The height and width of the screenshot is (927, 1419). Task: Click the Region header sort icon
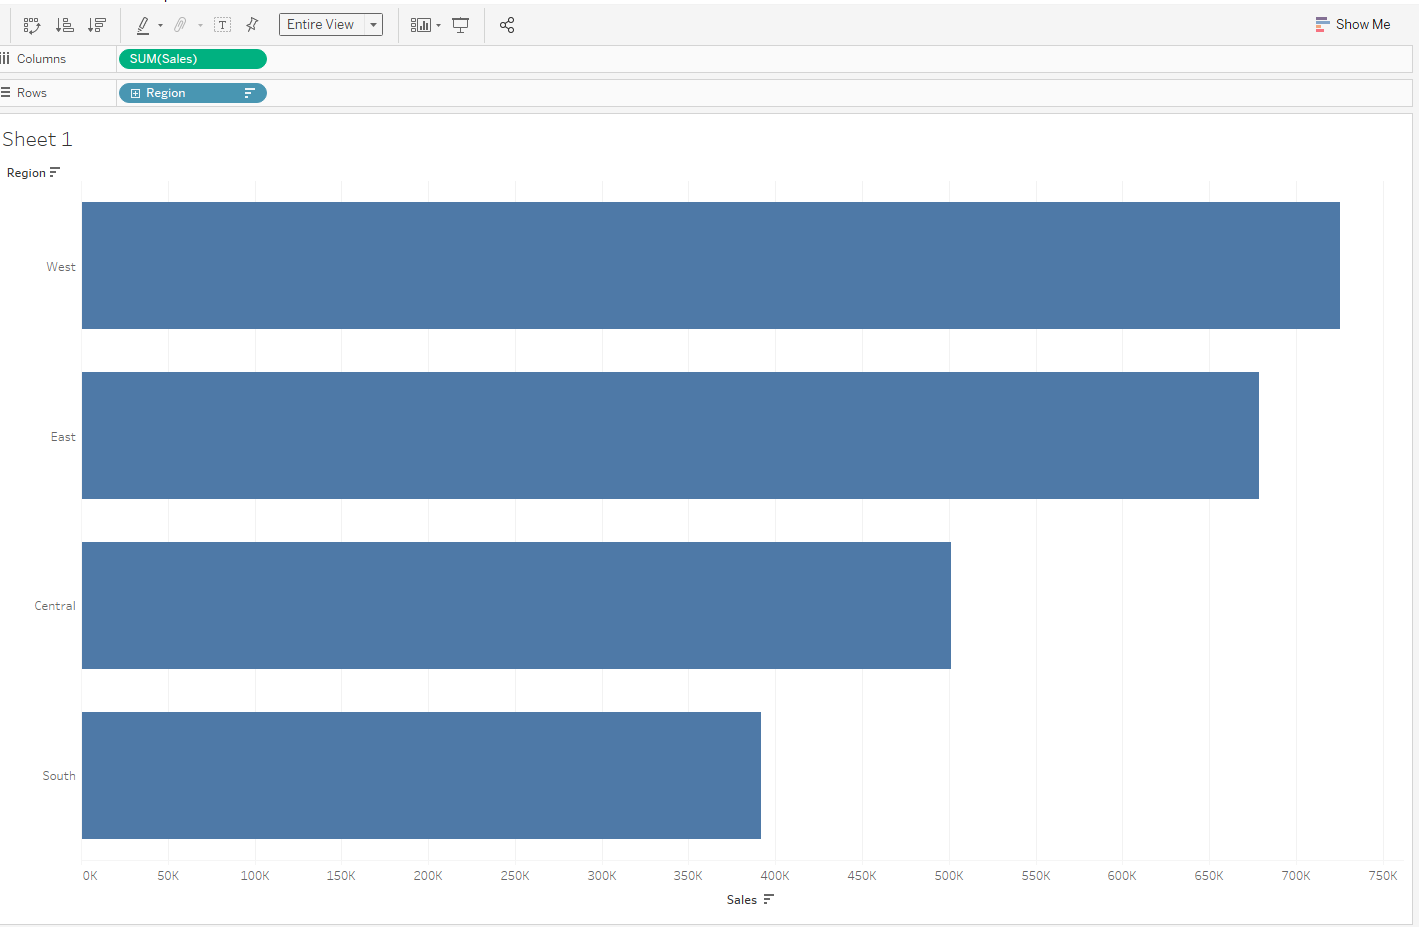click(x=55, y=172)
